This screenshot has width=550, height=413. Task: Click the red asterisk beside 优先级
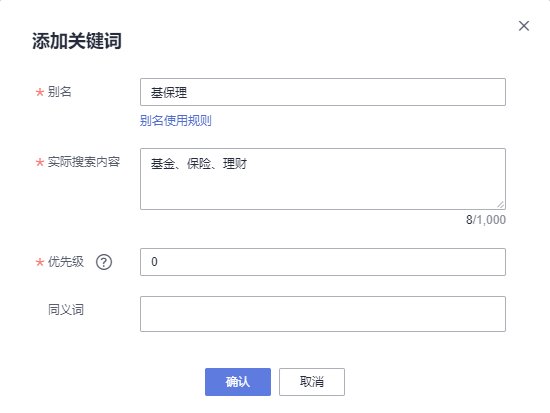(x=40, y=262)
